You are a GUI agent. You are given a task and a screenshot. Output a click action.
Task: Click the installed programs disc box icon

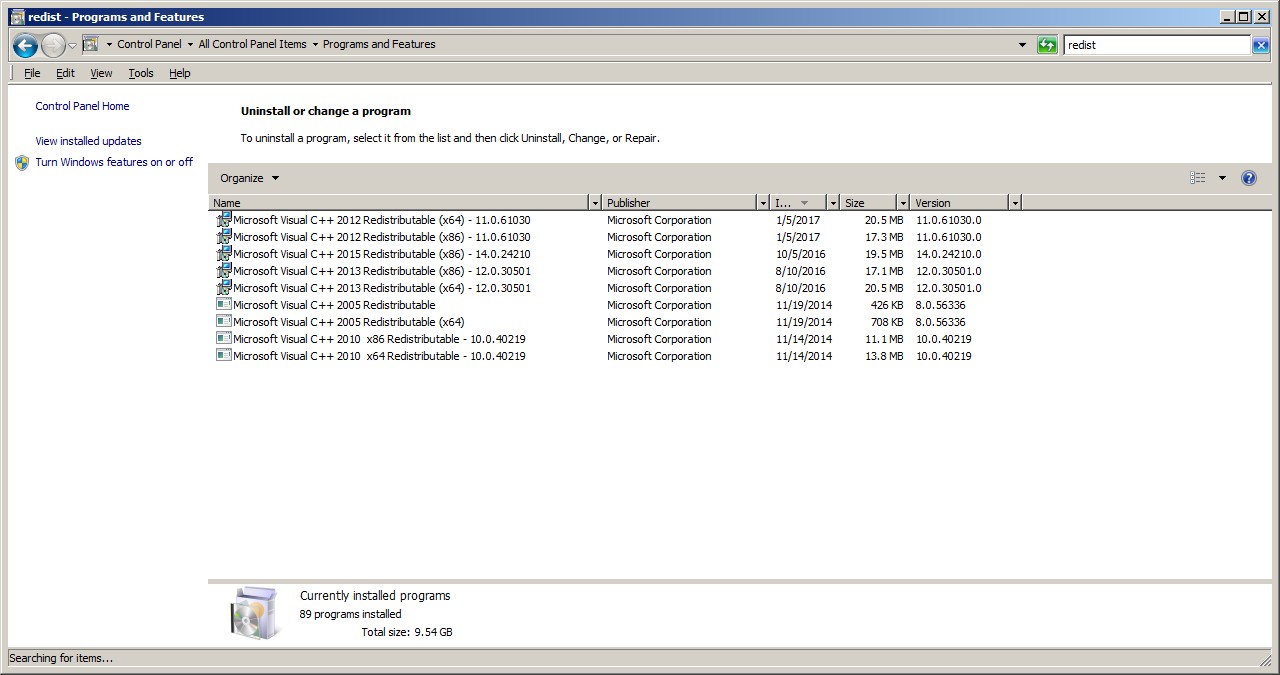click(256, 613)
